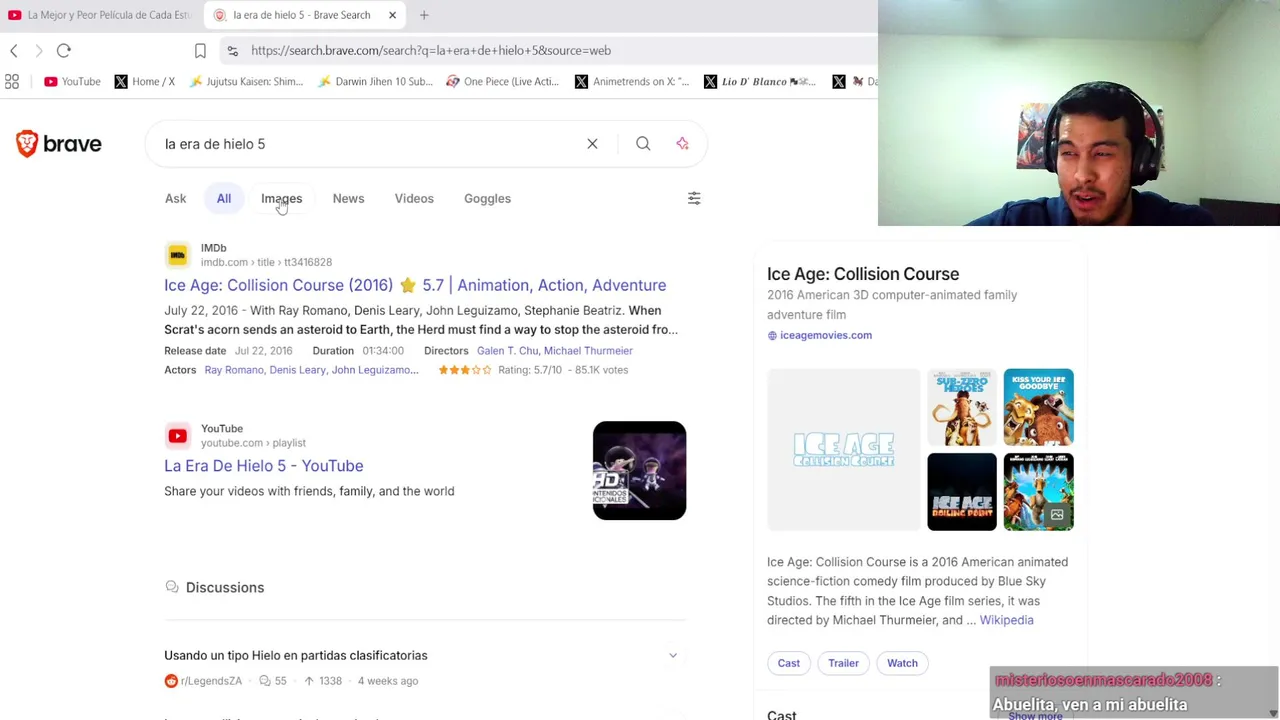Screen dimensions: 1280x720
Task: Open the Kiss Your Ice Goodbye poster
Action: (x=1038, y=407)
